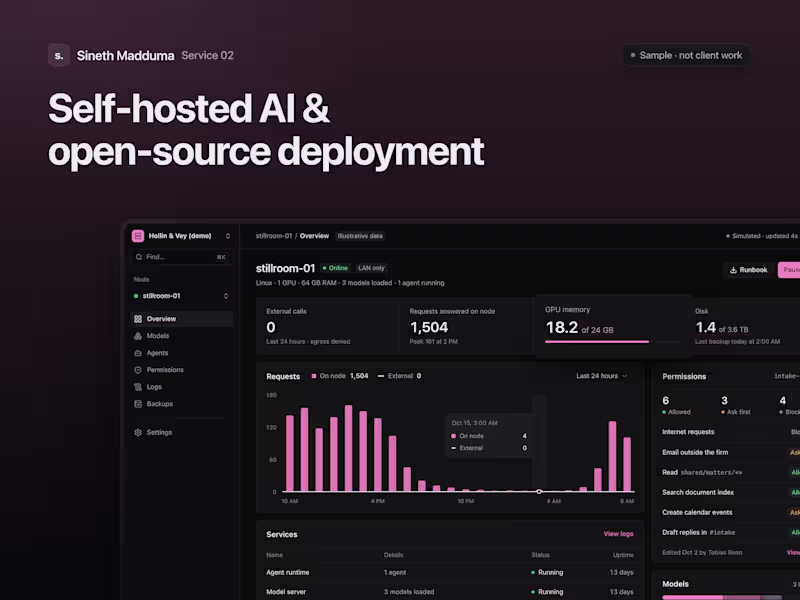
Task: Click the stillroom-01 breadcrumb link
Action: (x=273, y=236)
